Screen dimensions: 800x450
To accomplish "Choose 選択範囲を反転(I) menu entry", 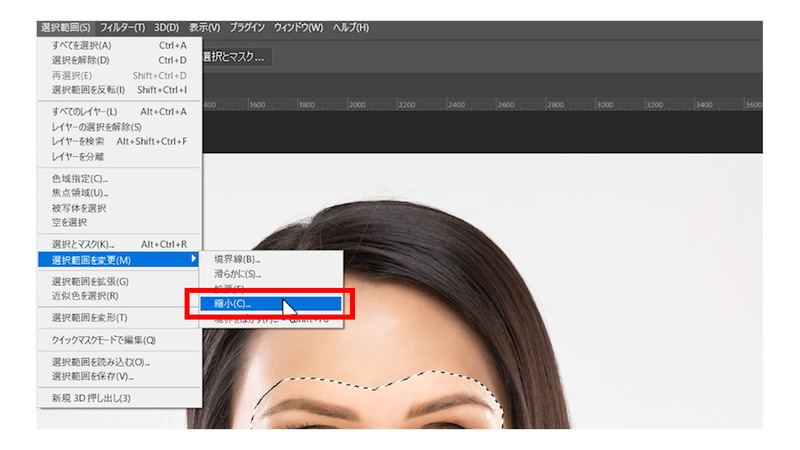I will point(119,90).
